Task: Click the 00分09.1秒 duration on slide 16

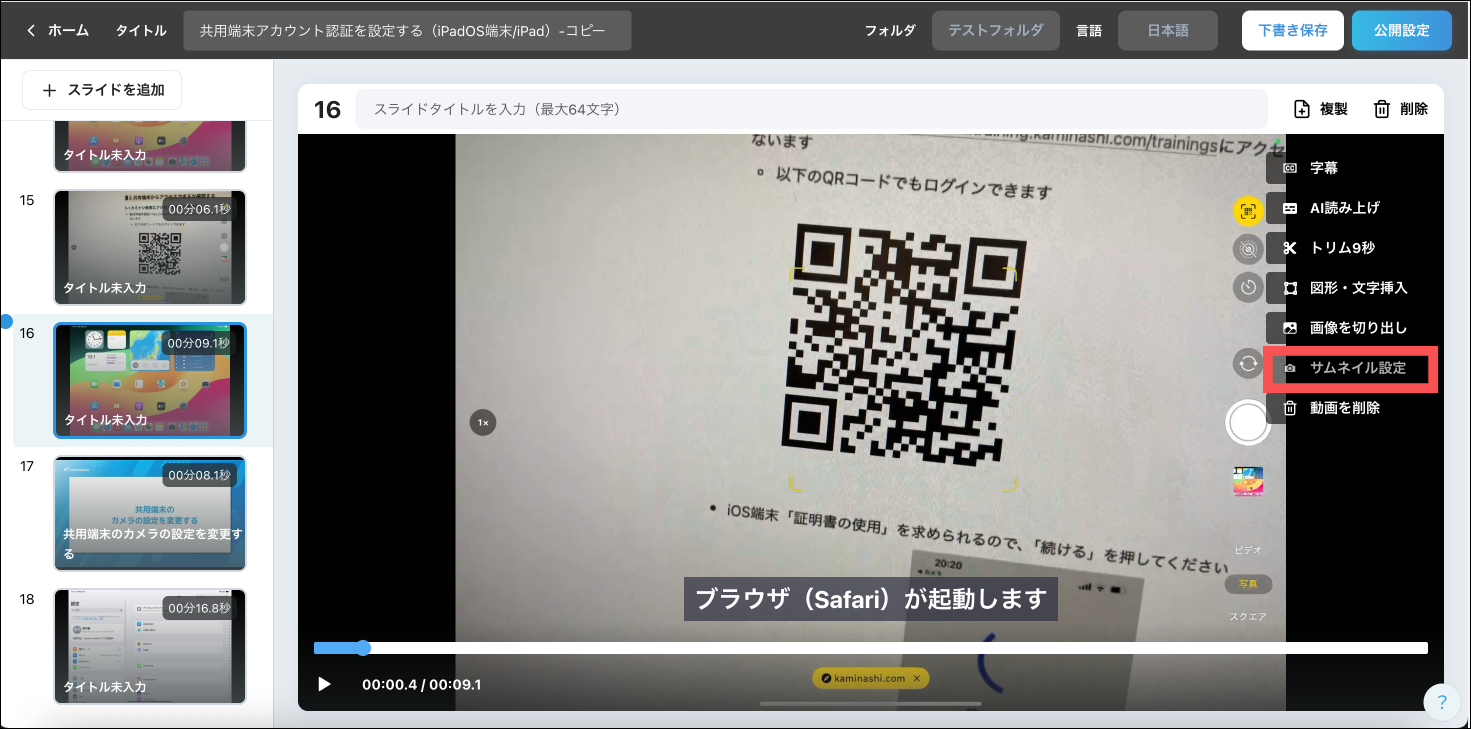Action: tap(198, 343)
